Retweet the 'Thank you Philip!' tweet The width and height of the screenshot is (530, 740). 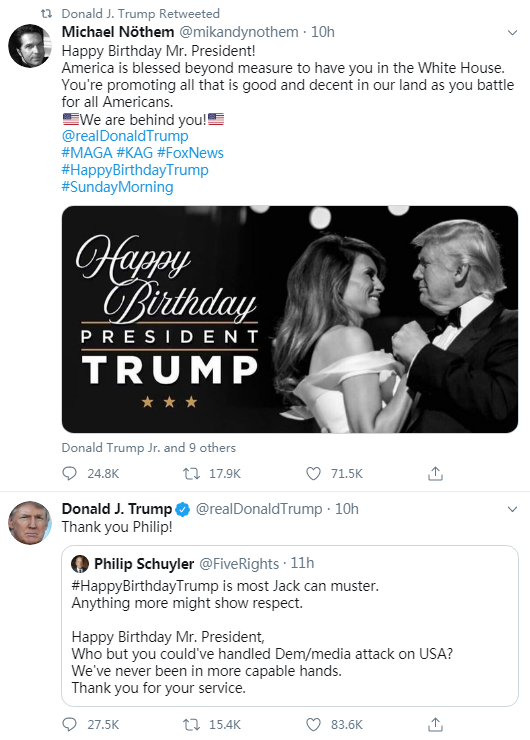[191, 724]
